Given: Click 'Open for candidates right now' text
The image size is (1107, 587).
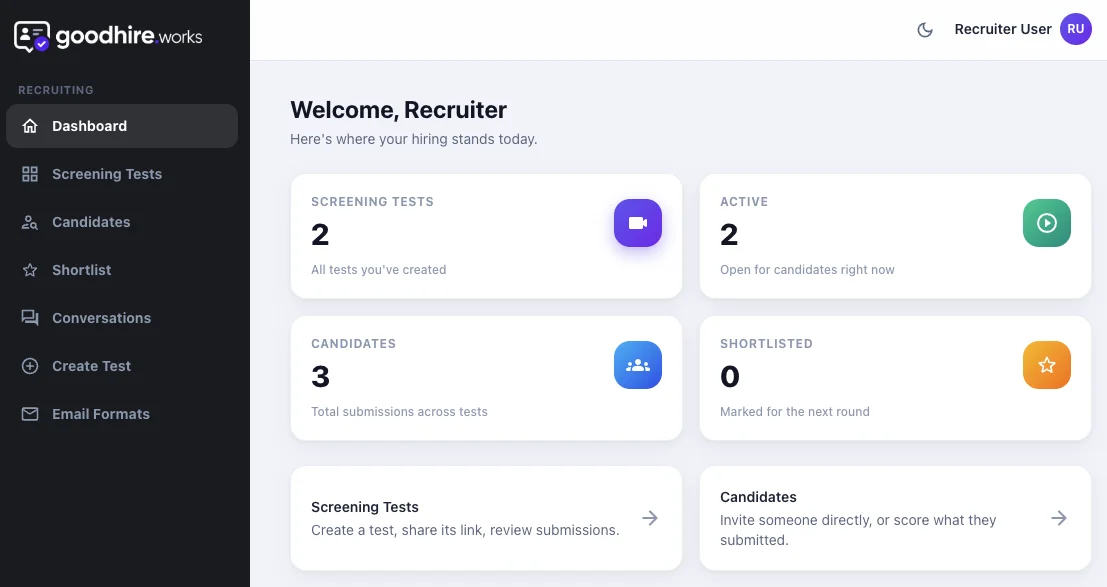Looking at the screenshot, I should pyautogui.click(x=807, y=270).
